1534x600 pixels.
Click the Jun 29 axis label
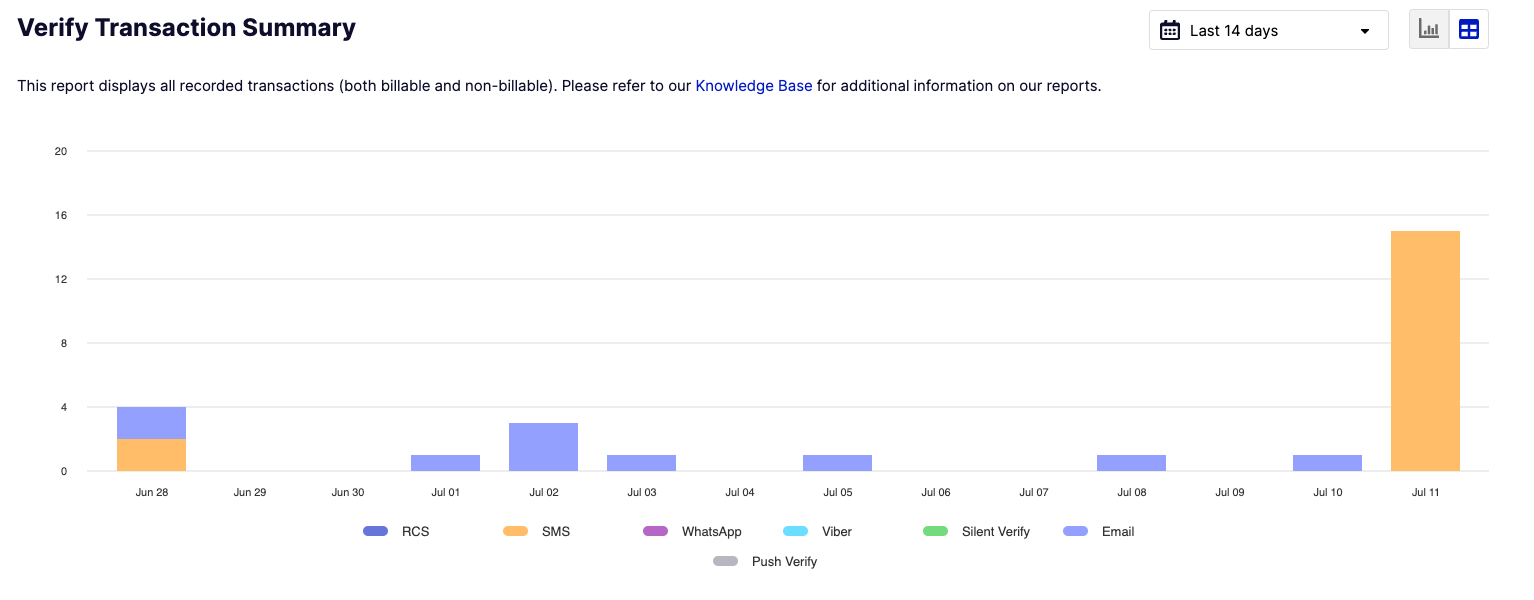coord(250,492)
